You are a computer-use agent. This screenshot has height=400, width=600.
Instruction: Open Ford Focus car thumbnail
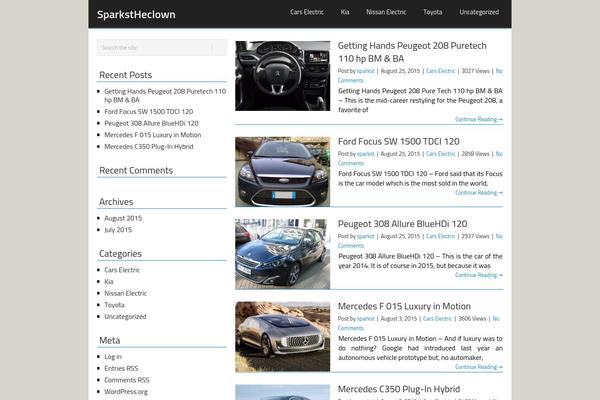pos(282,172)
